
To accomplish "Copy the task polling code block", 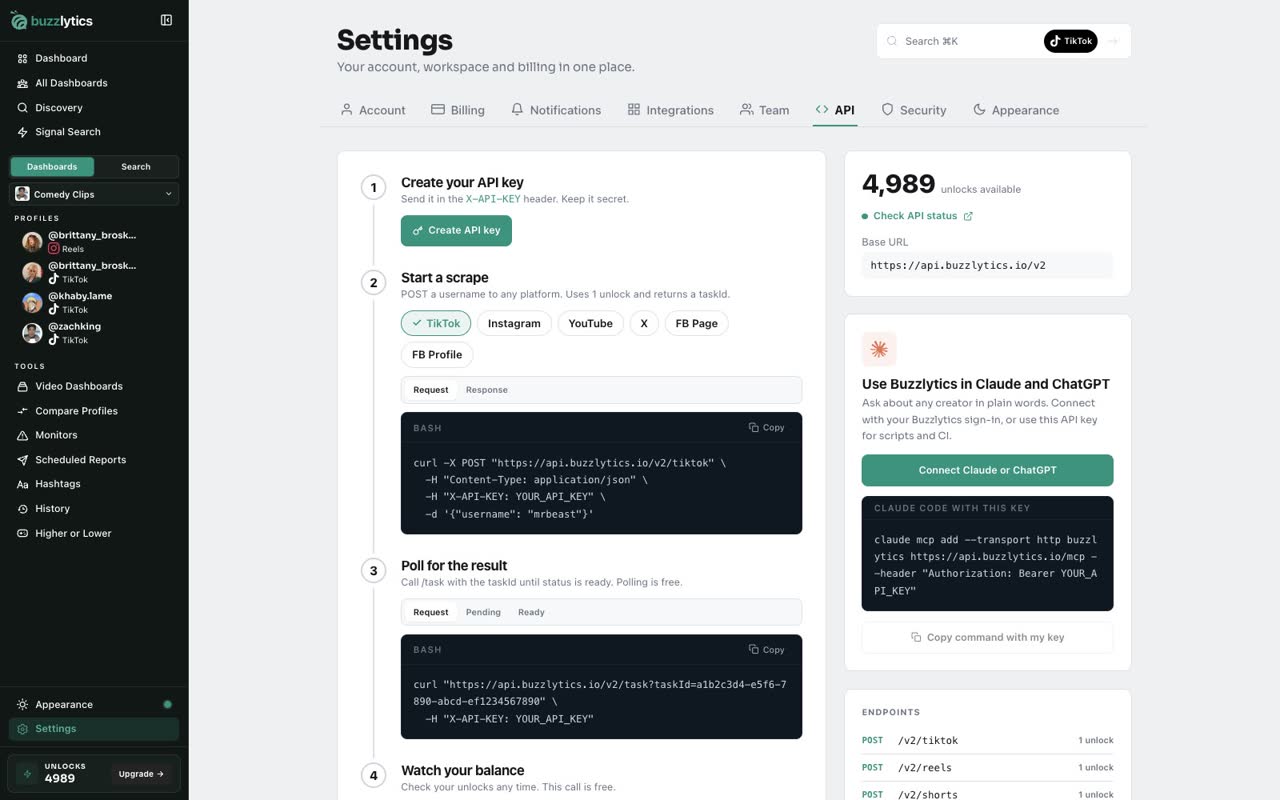I will coord(767,649).
